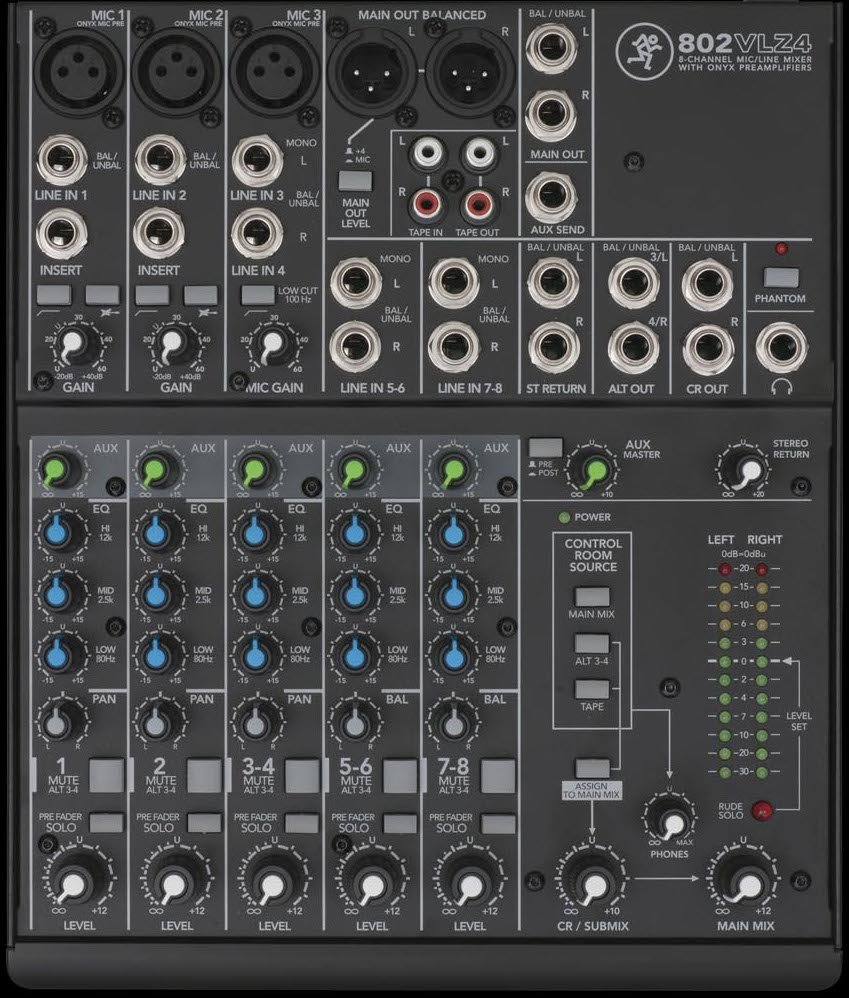Viewport: 849px width, 998px height.
Task: Click channel 1 PAN knob
Action: (59, 722)
